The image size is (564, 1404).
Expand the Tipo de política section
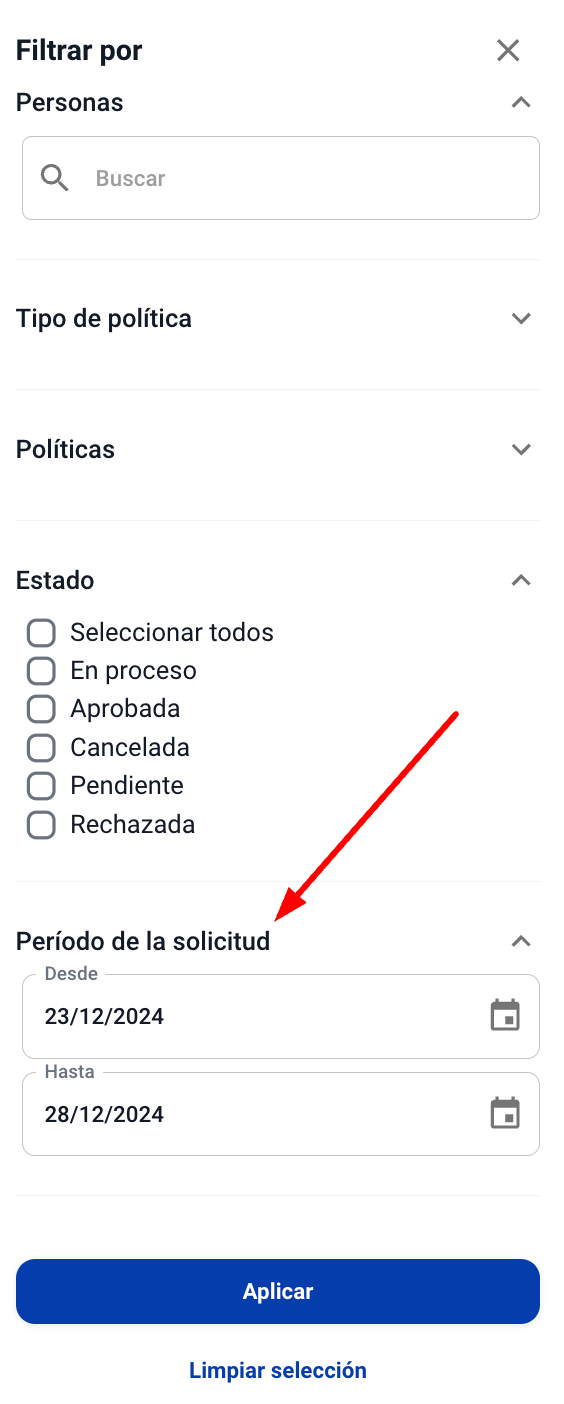coord(520,318)
